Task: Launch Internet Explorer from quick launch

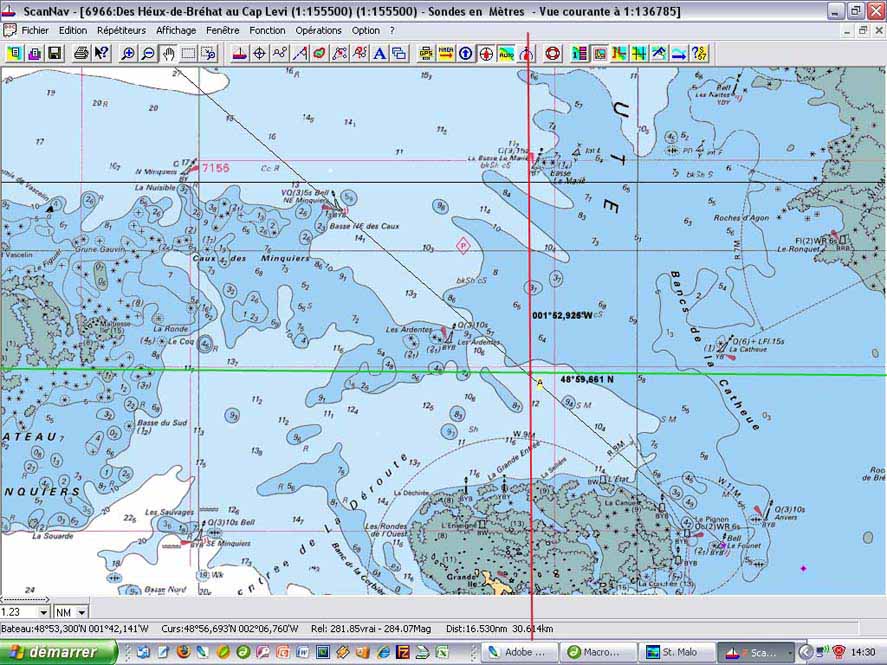Action: click(x=383, y=652)
